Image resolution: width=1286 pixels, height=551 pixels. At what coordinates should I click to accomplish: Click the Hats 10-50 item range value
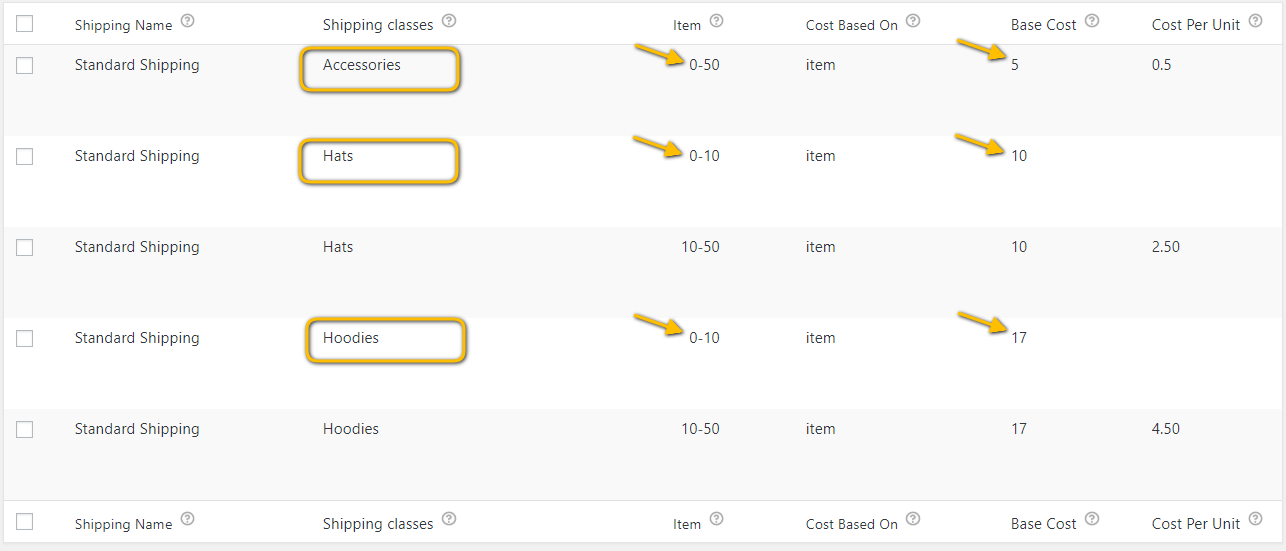[700, 247]
